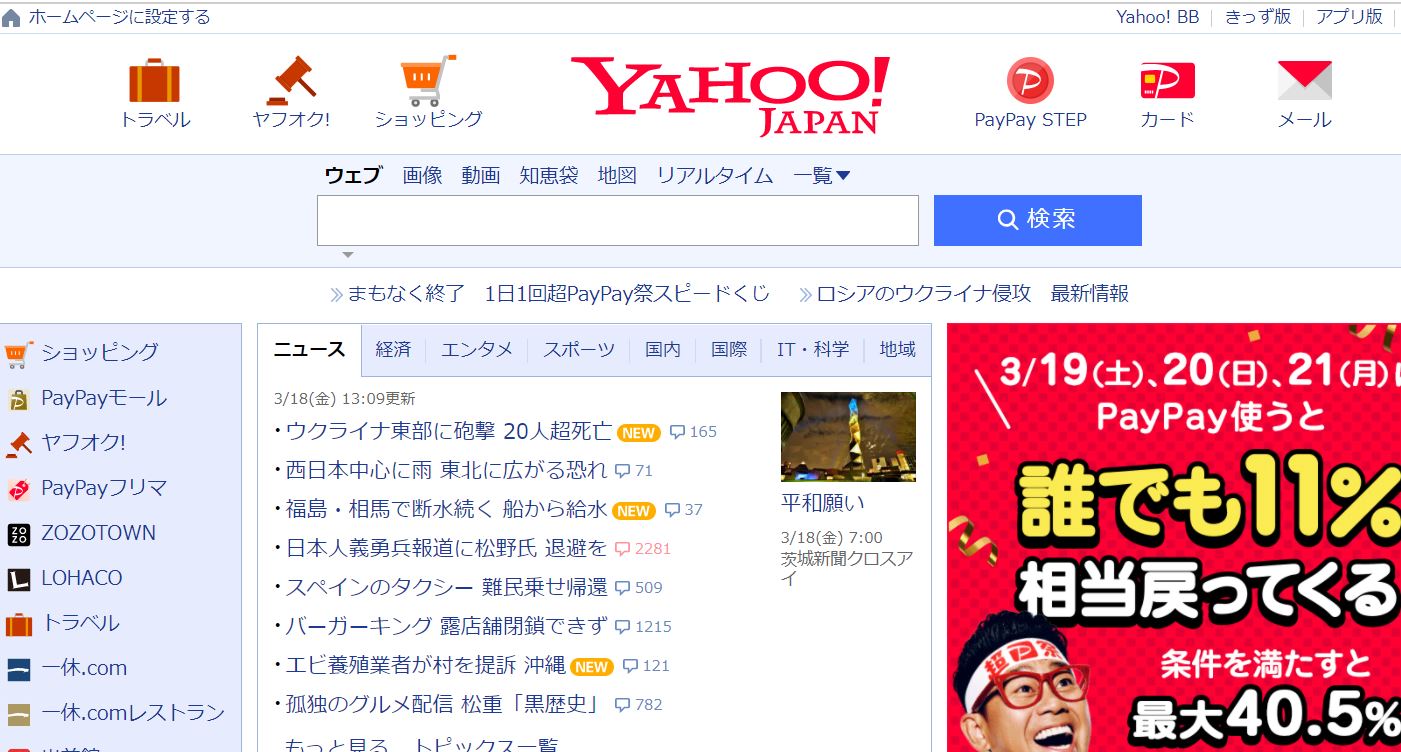
Task: Click the ヤフオク! gavel sidebar icon
Action: click(19, 443)
